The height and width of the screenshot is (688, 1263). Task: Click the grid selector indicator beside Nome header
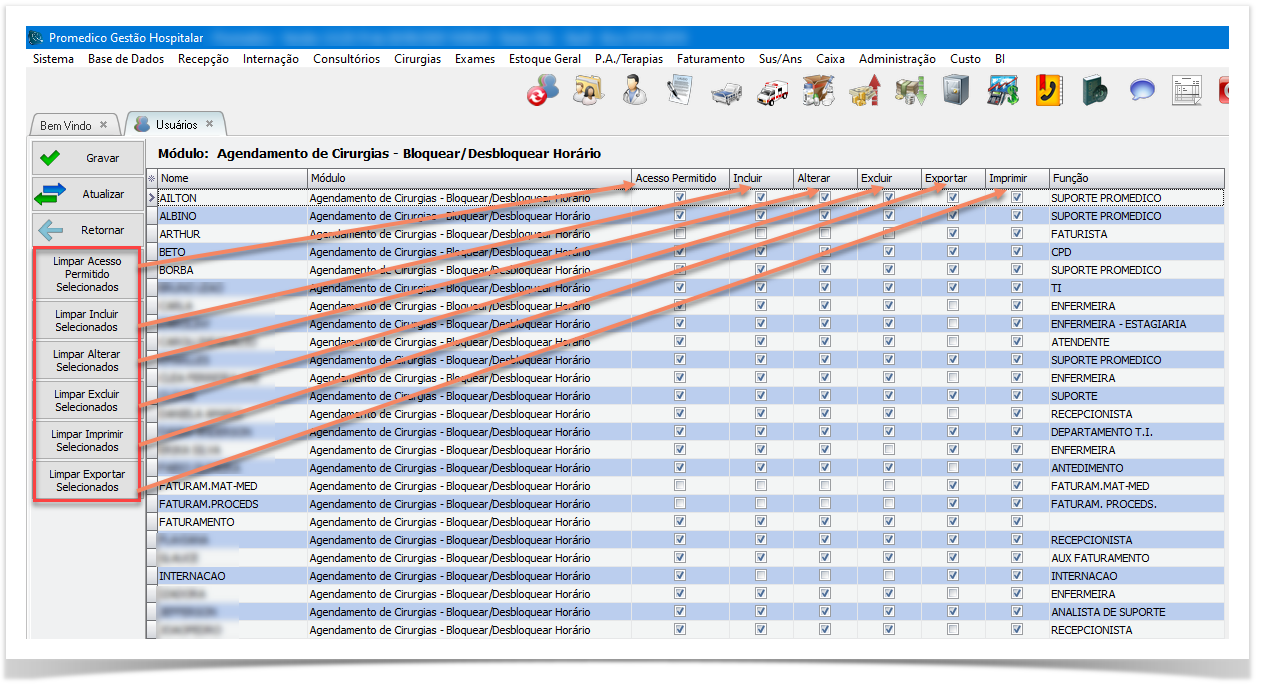coord(151,179)
